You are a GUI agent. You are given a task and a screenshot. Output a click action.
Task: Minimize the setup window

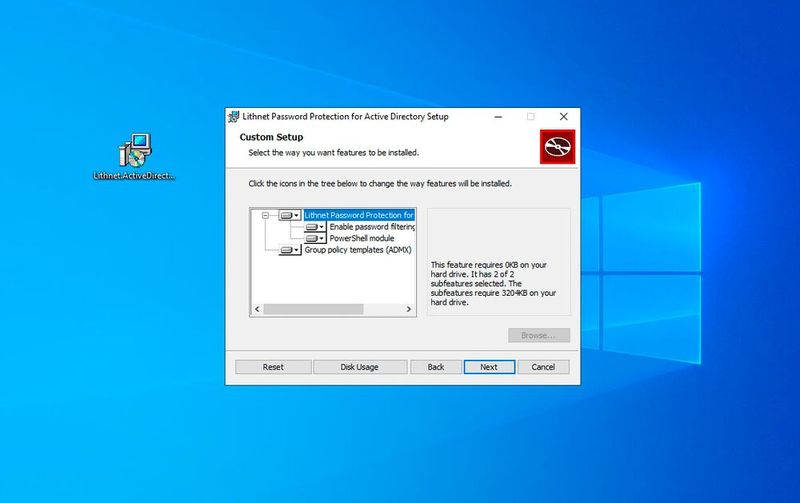tap(498, 117)
